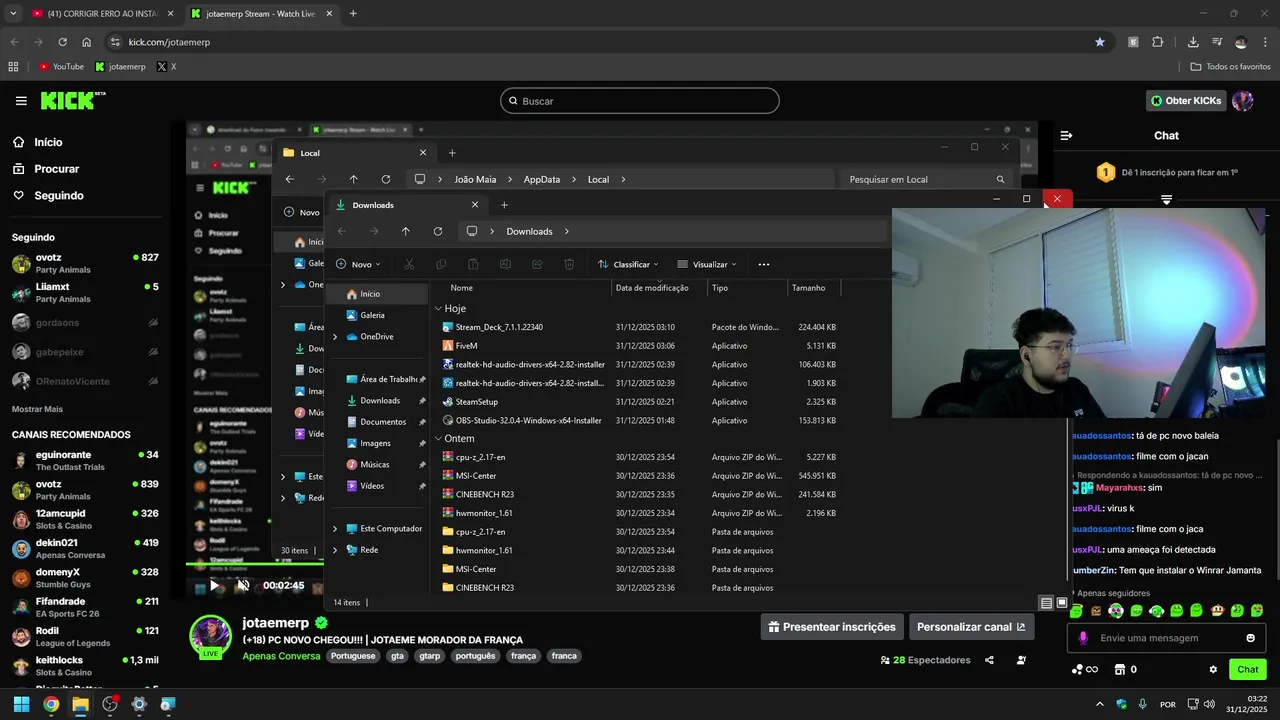This screenshot has height=720, width=1280.
Task: Open the chat shop icon
Action: 1121,669
